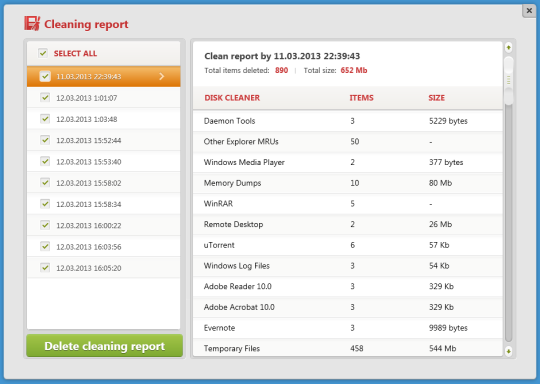
Task: Click the total items deleted value 890
Action: tap(281, 70)
